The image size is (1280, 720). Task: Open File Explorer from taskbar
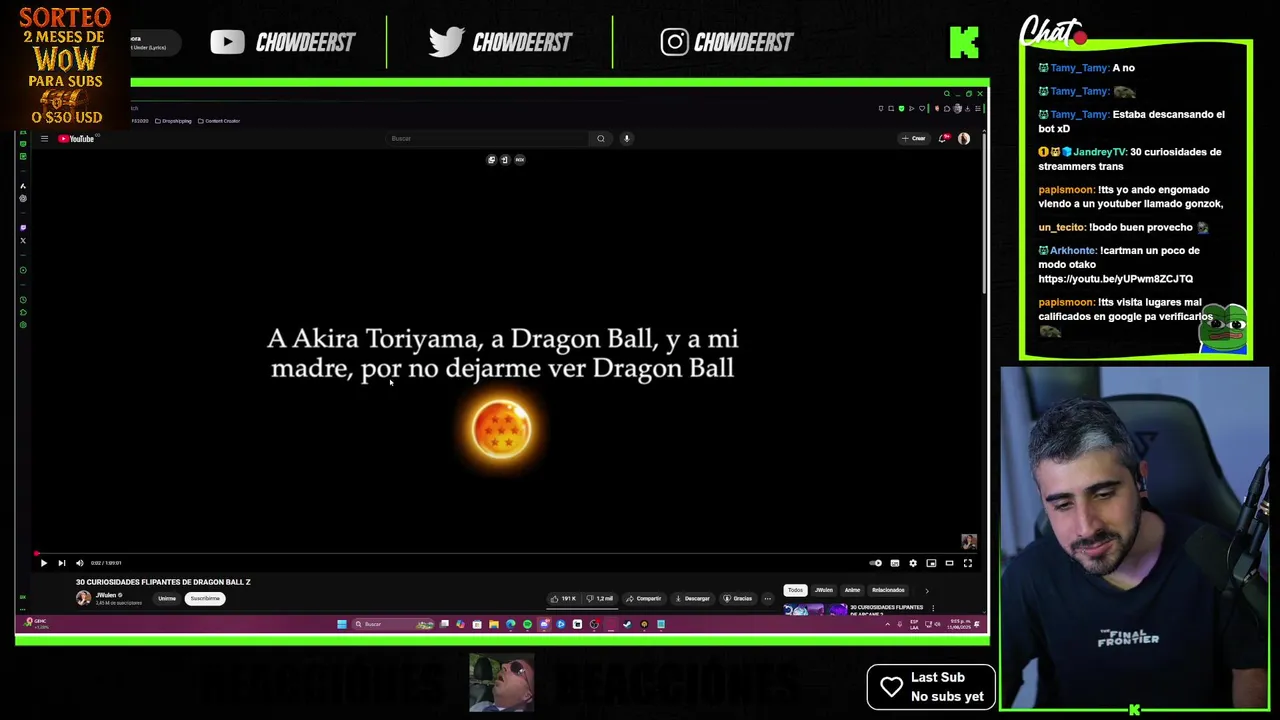494,624
